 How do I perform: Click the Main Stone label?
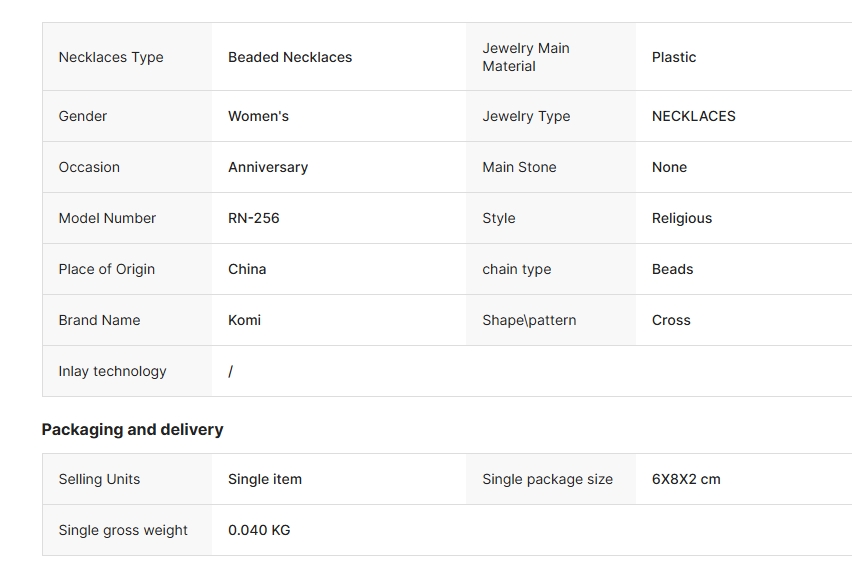519,167
